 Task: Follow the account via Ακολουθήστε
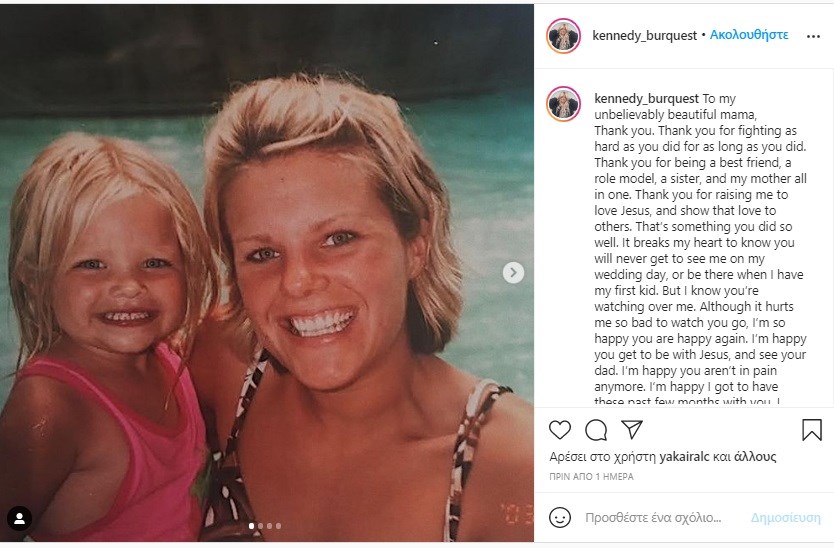tap(749, 35)
